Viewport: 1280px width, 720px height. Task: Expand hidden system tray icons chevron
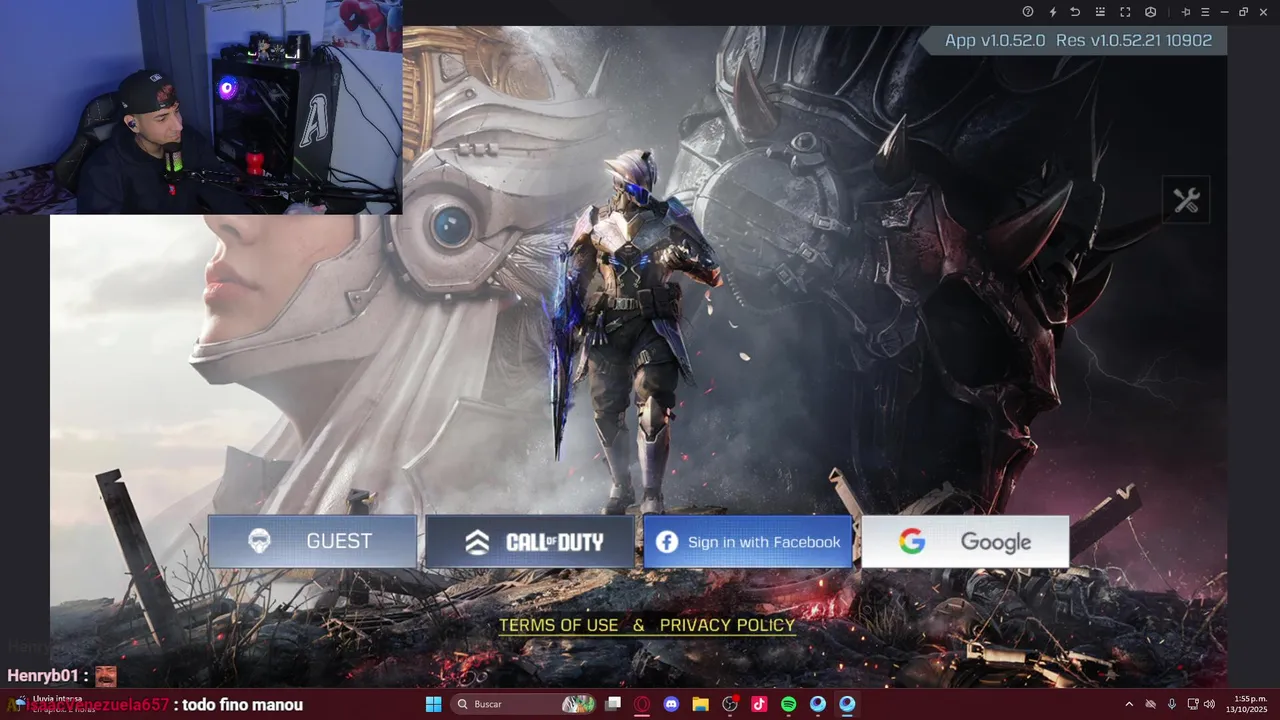pos(1129,704)
